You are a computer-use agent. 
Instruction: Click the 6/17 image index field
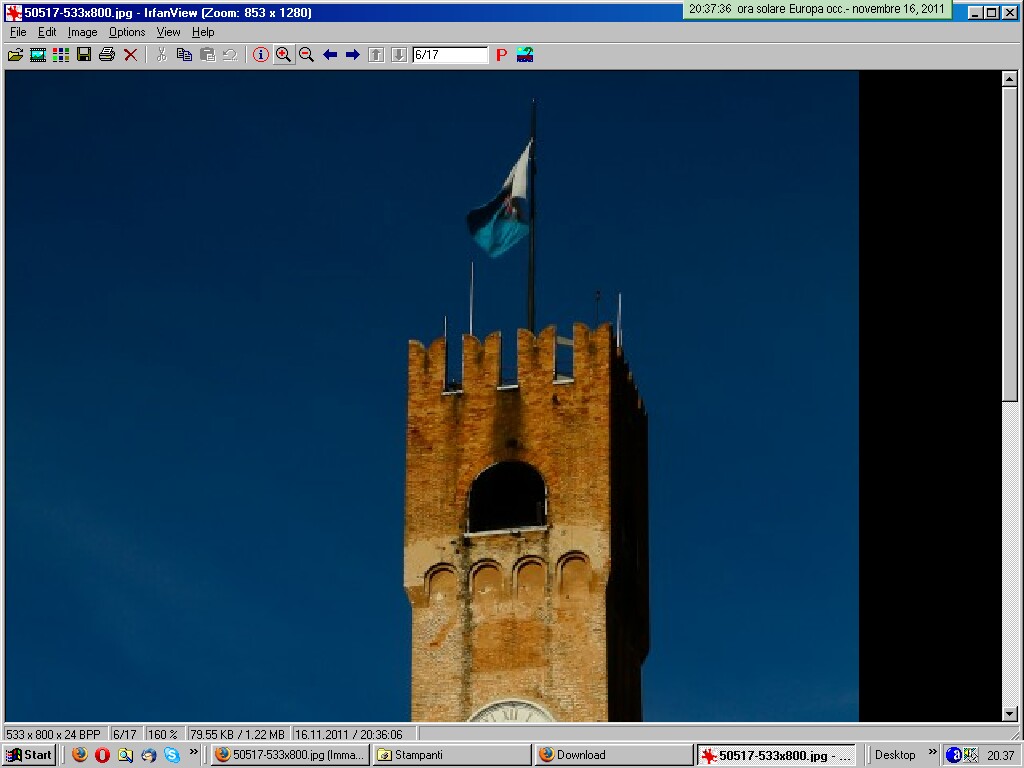coord(450,55)
